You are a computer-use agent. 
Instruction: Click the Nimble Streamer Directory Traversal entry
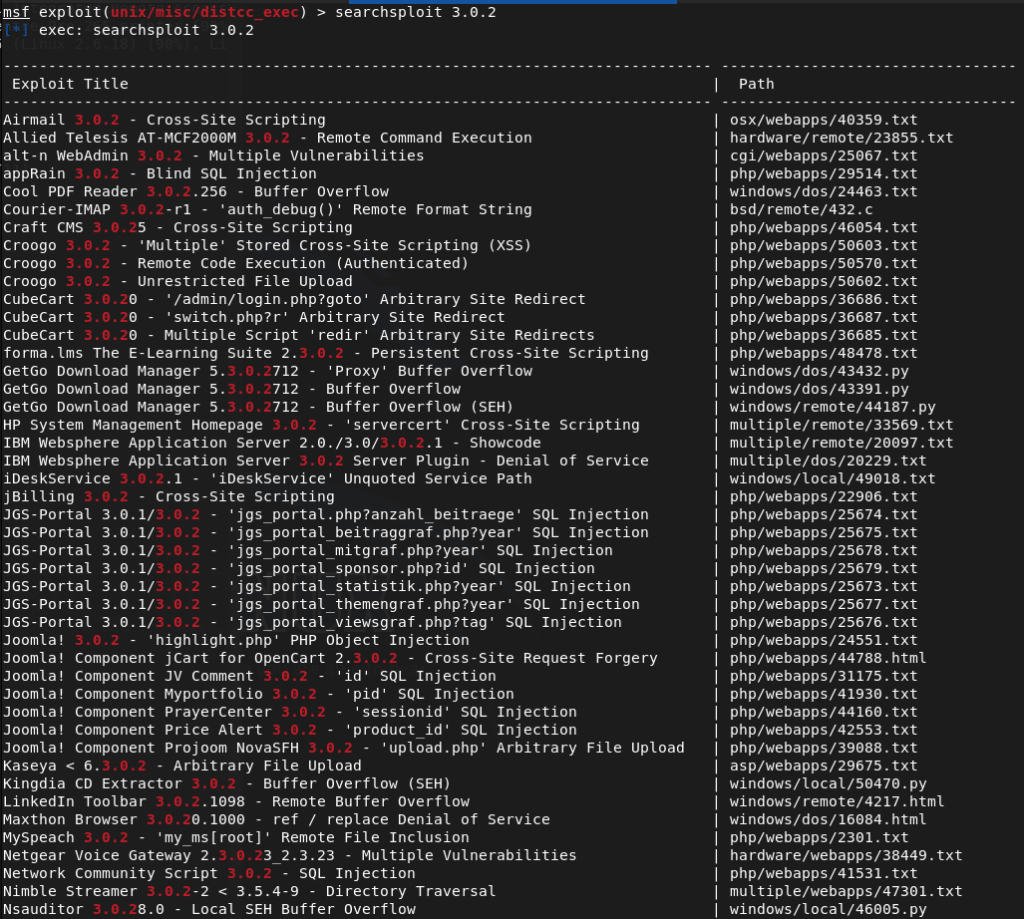(x=249, y=891)
